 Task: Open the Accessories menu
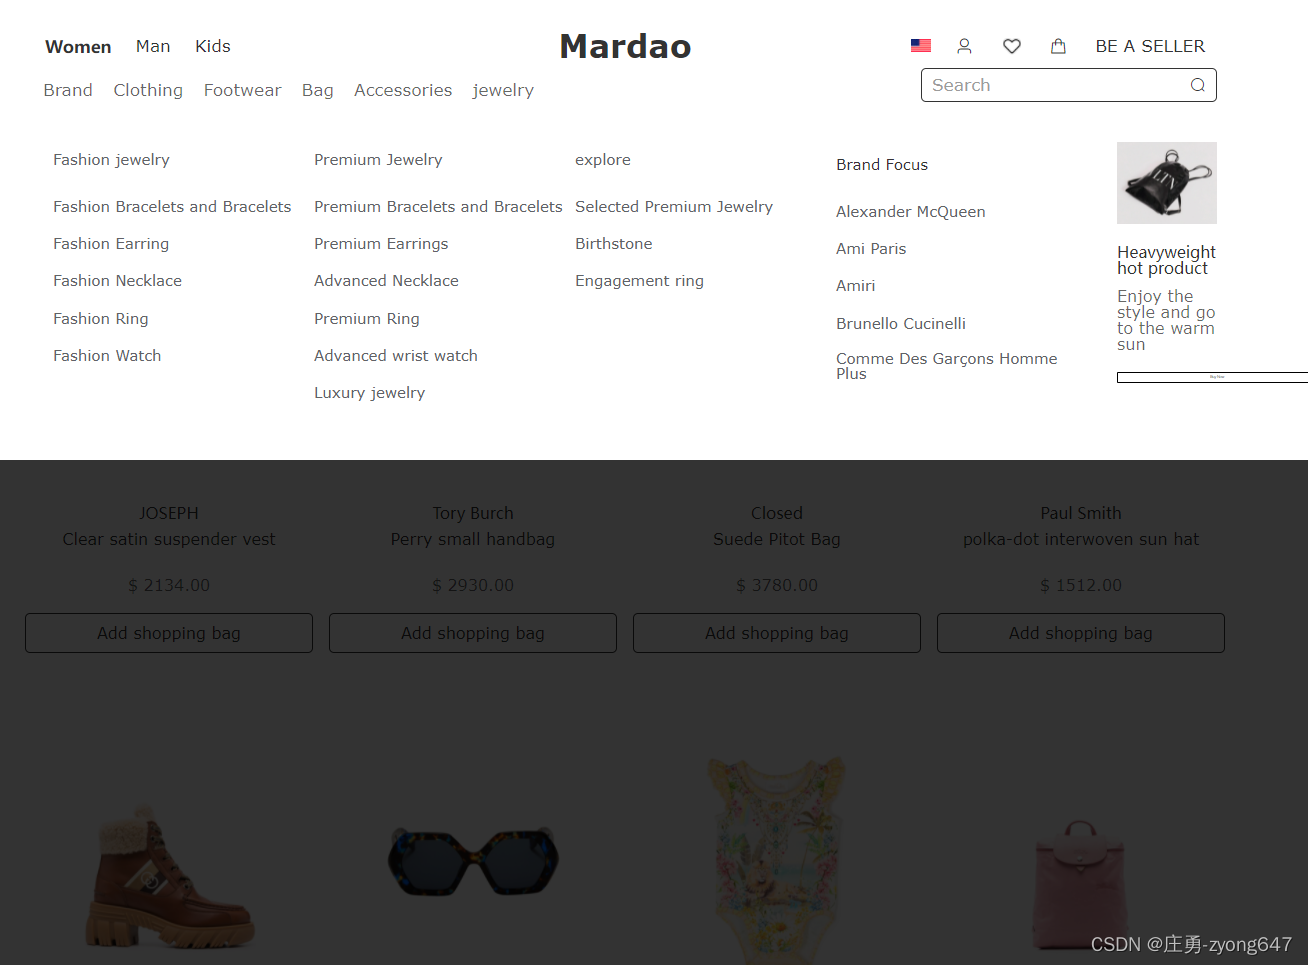(403, 90)
